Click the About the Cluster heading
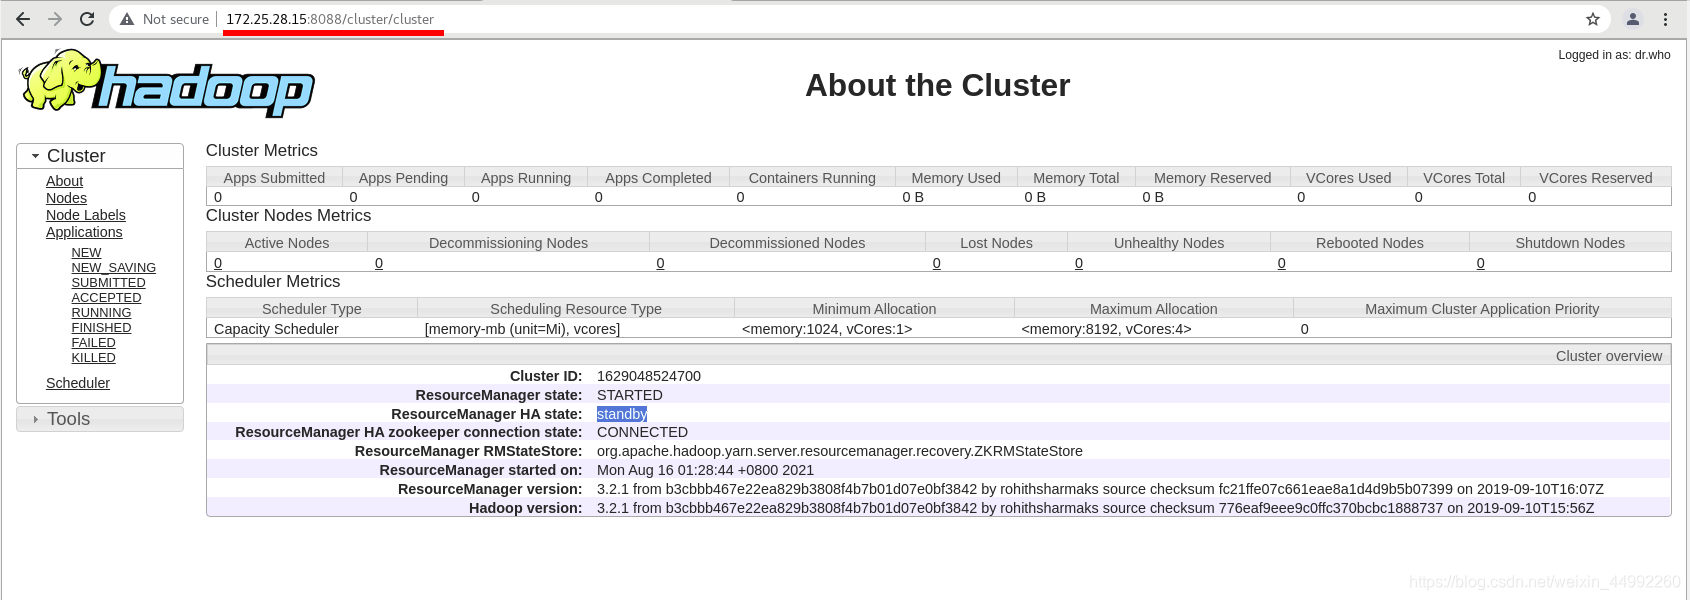 pos(938,85)
